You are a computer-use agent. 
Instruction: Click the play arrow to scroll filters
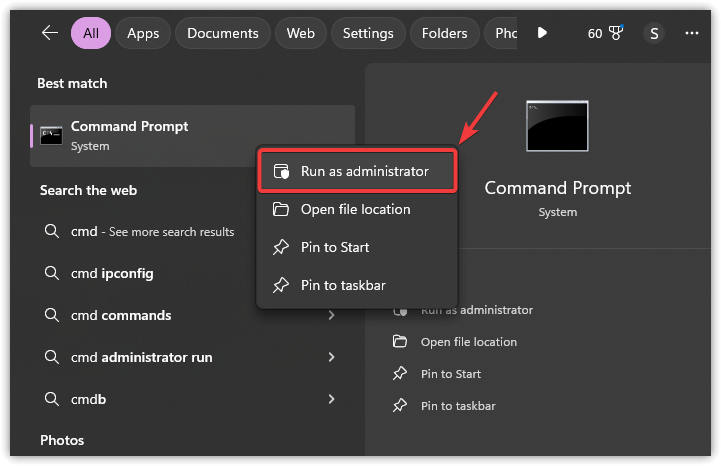[542, 33]
